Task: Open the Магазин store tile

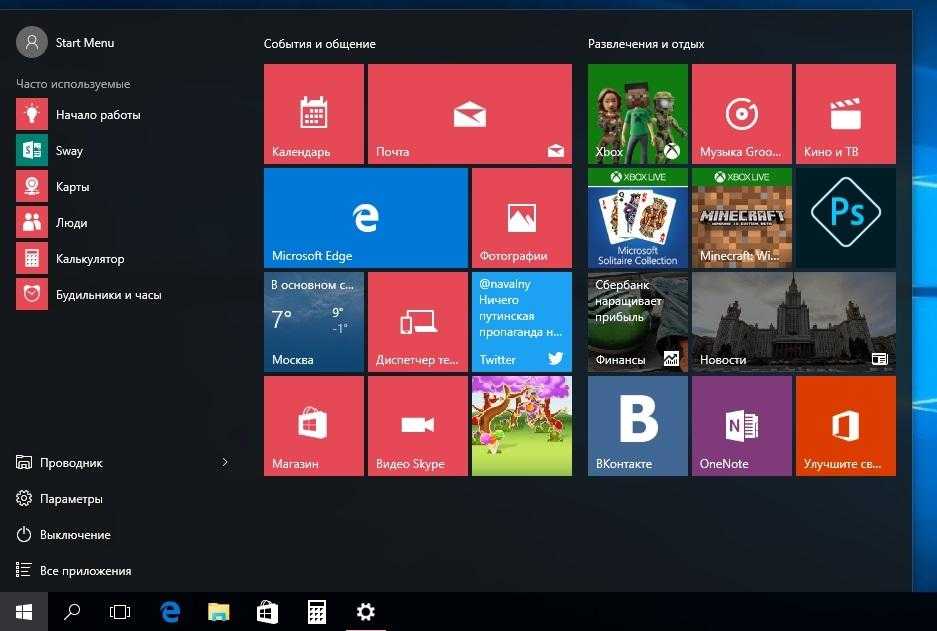Action: (314, 425)
